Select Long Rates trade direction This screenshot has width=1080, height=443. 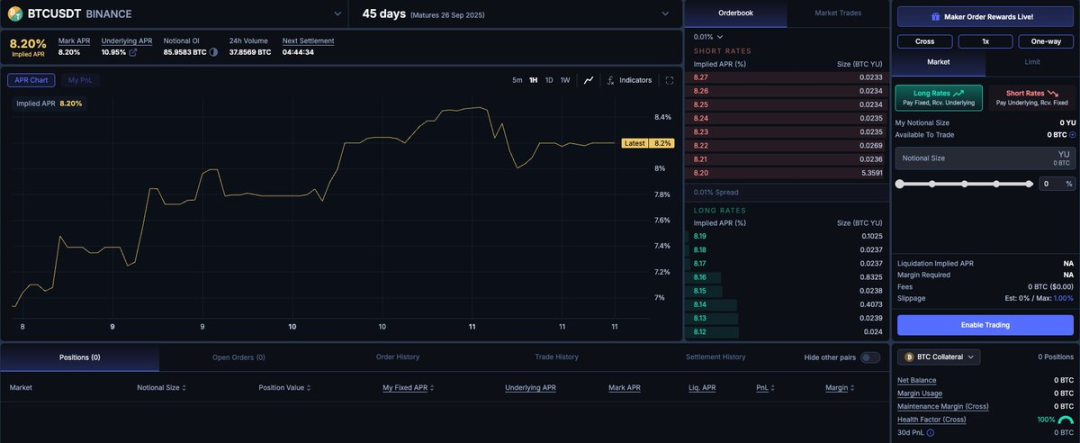(x=938, y=97)
